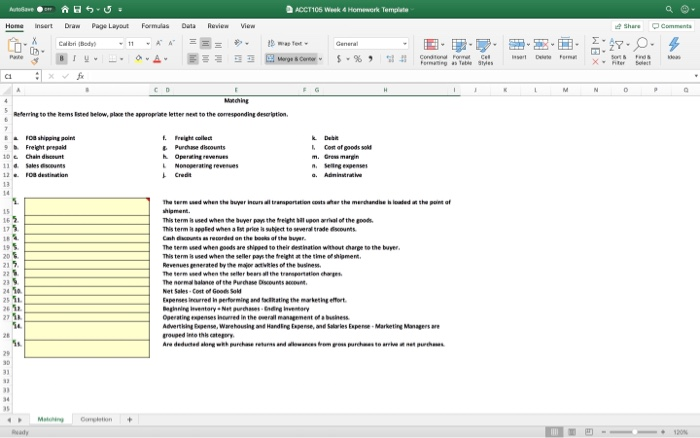The image size is (700, 438).
Task: Select column H header
Action: coord(385,90)
